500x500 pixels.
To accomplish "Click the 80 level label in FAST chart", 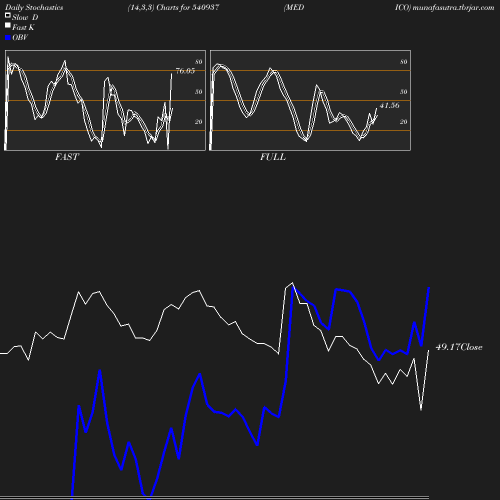I will point(199,62).
